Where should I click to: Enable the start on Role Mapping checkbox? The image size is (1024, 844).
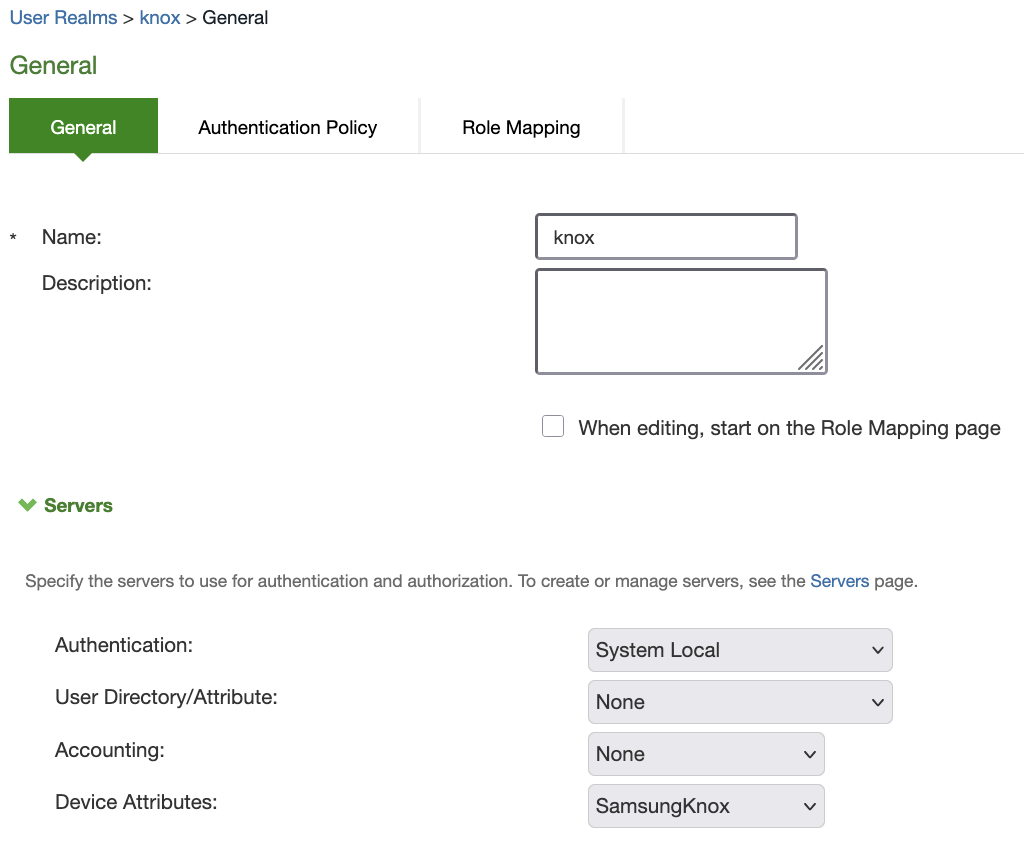tap(553, 427)
